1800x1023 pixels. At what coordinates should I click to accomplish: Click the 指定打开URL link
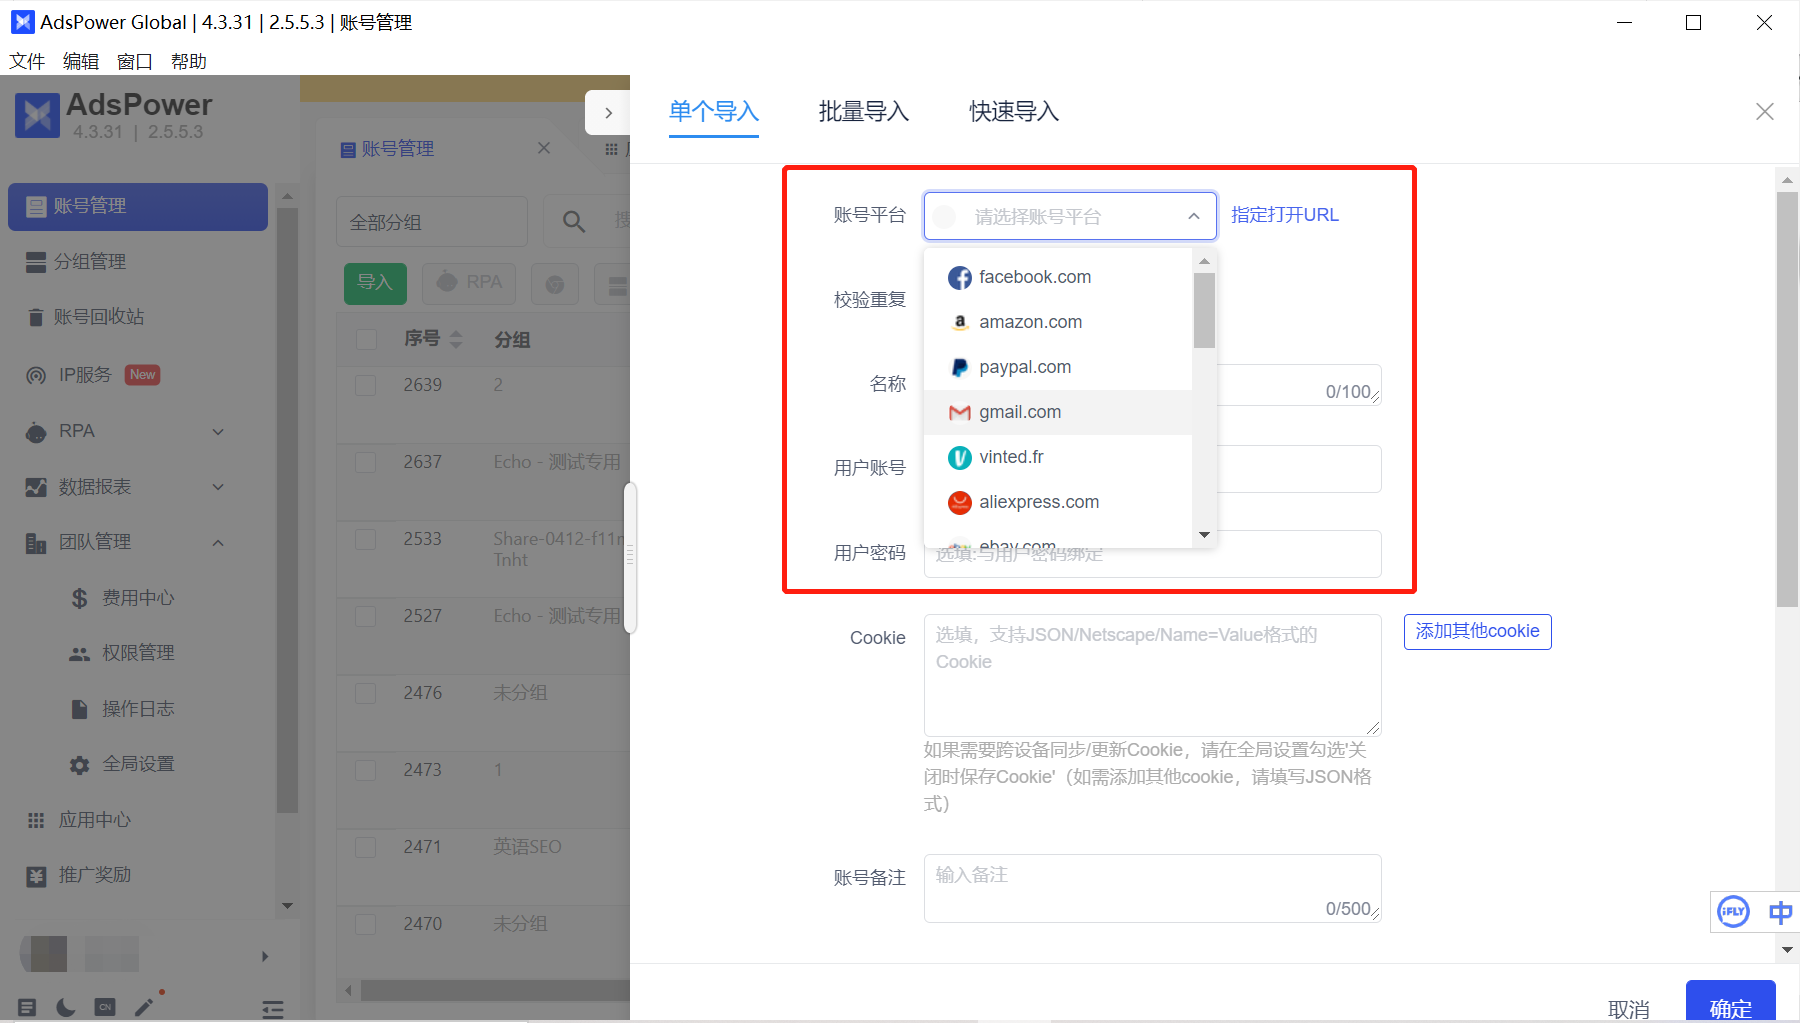pos(1285,215)
